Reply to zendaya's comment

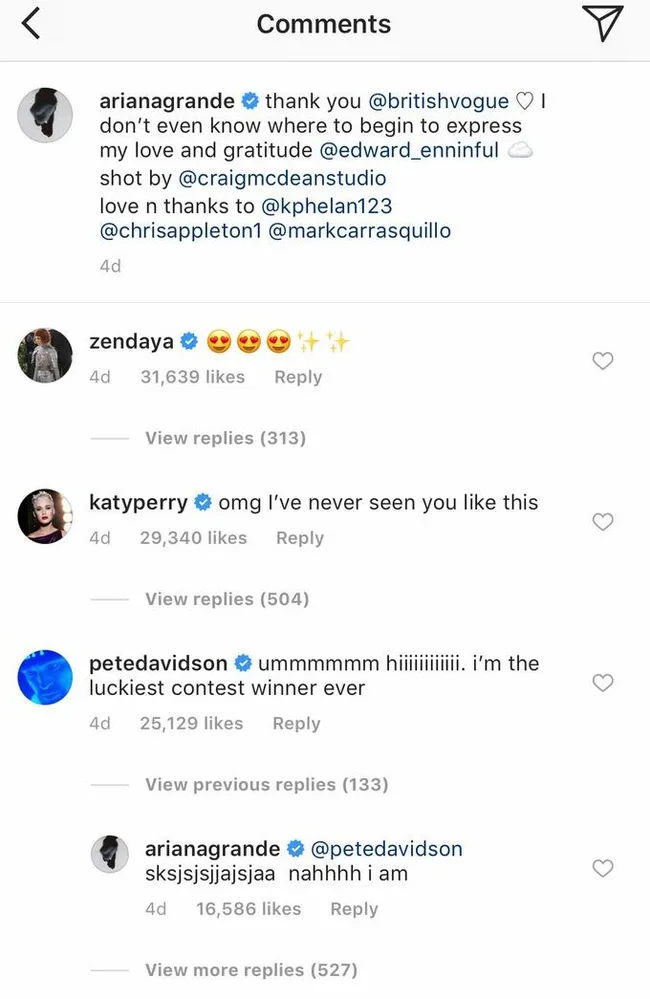pyautogui.click(x=298, y=377)
